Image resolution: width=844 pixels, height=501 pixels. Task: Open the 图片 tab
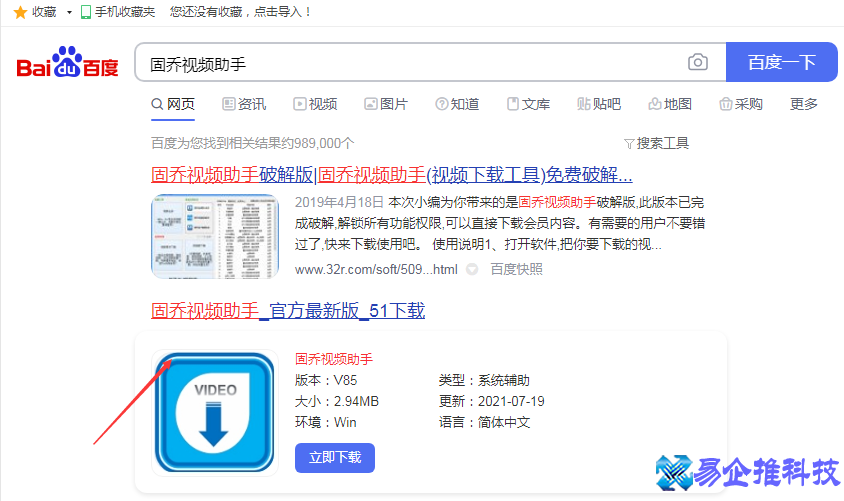point(386,104)
